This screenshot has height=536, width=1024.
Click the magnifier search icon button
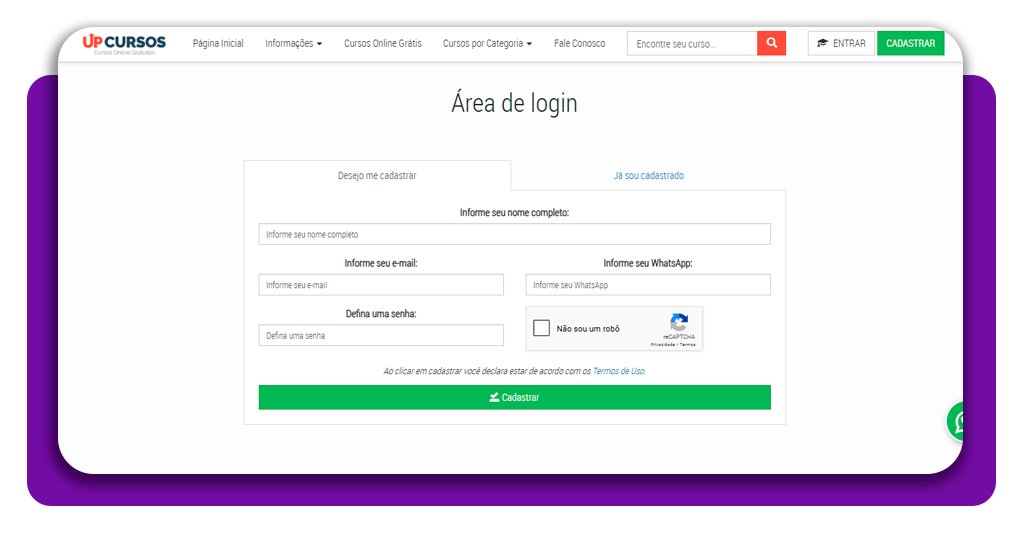click(x=771, y=43)
